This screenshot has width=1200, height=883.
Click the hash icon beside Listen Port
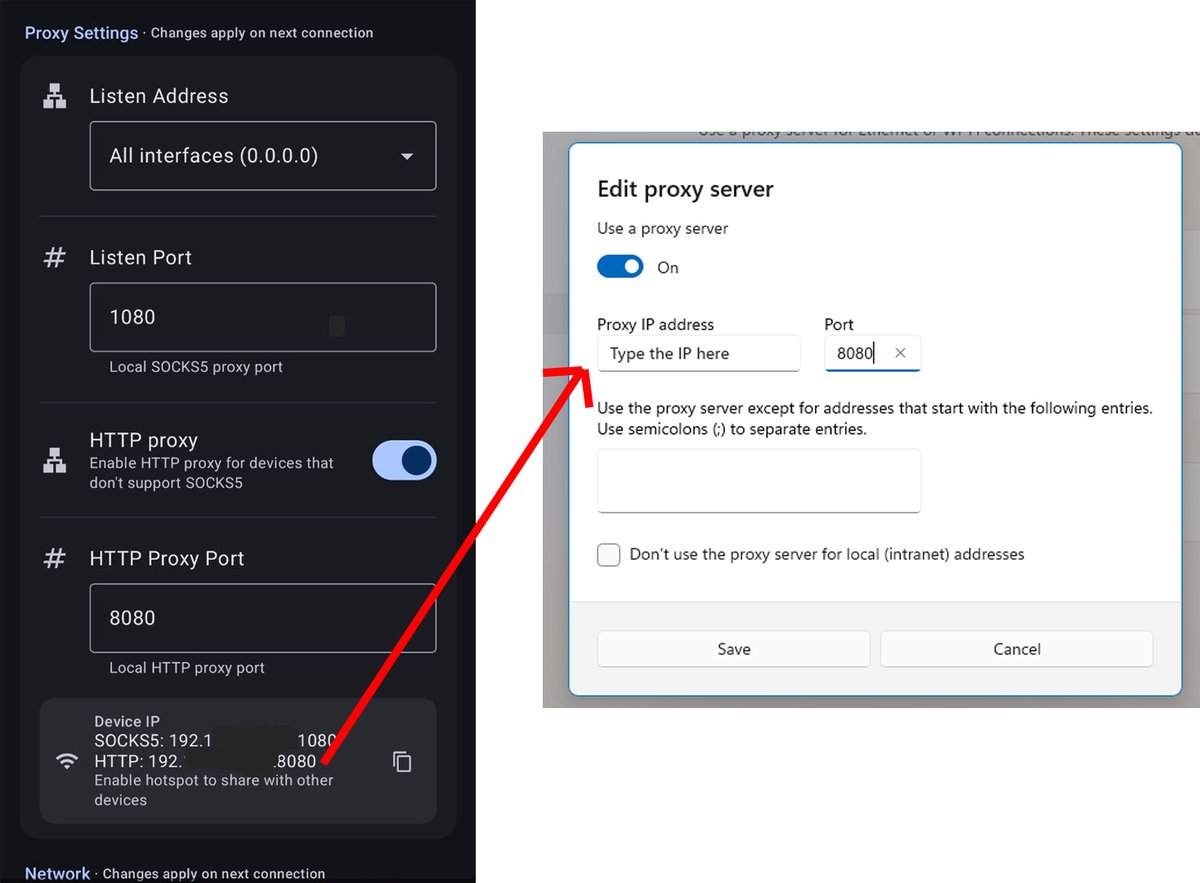55,258
